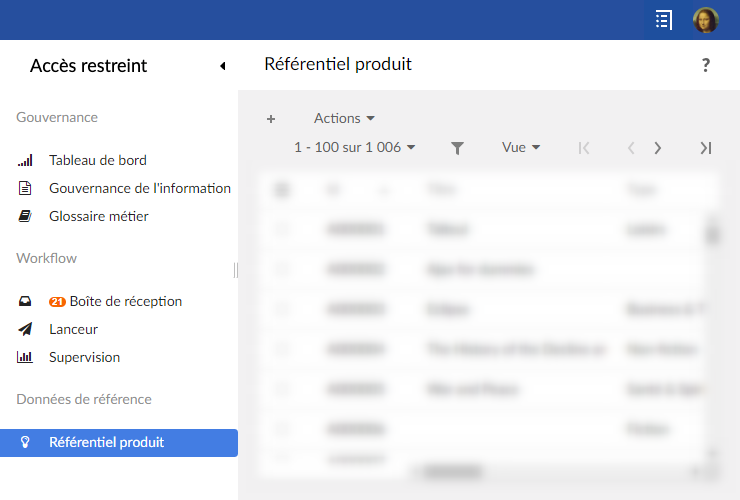Go to the last page of results

pos(706,148)
